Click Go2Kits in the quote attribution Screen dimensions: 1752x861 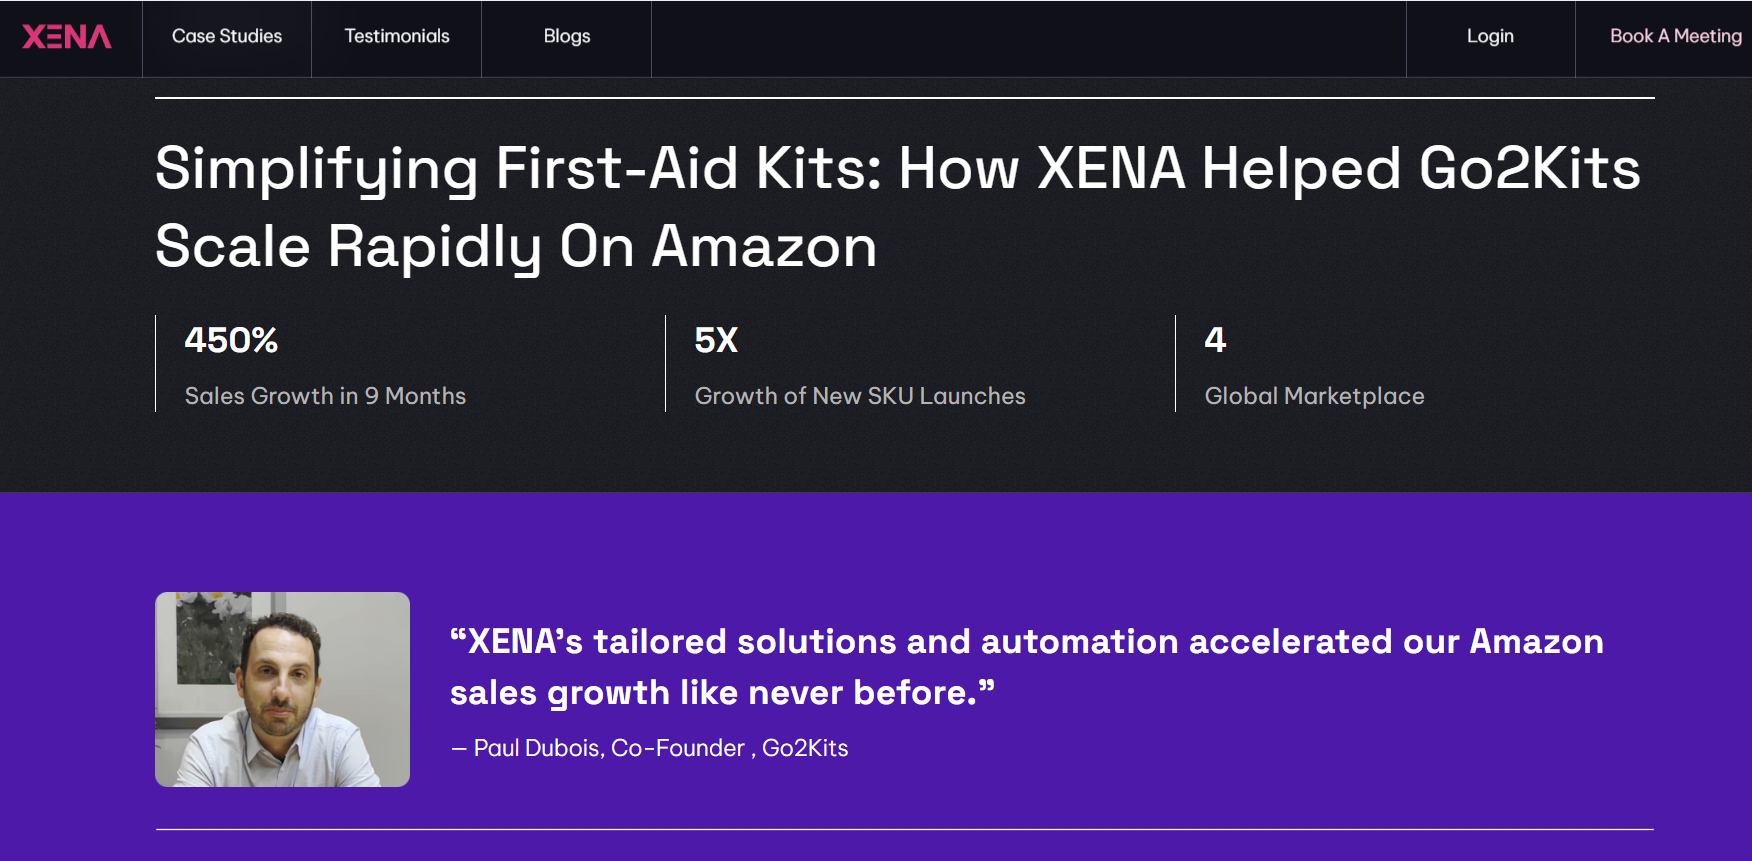tap(804, 747)
